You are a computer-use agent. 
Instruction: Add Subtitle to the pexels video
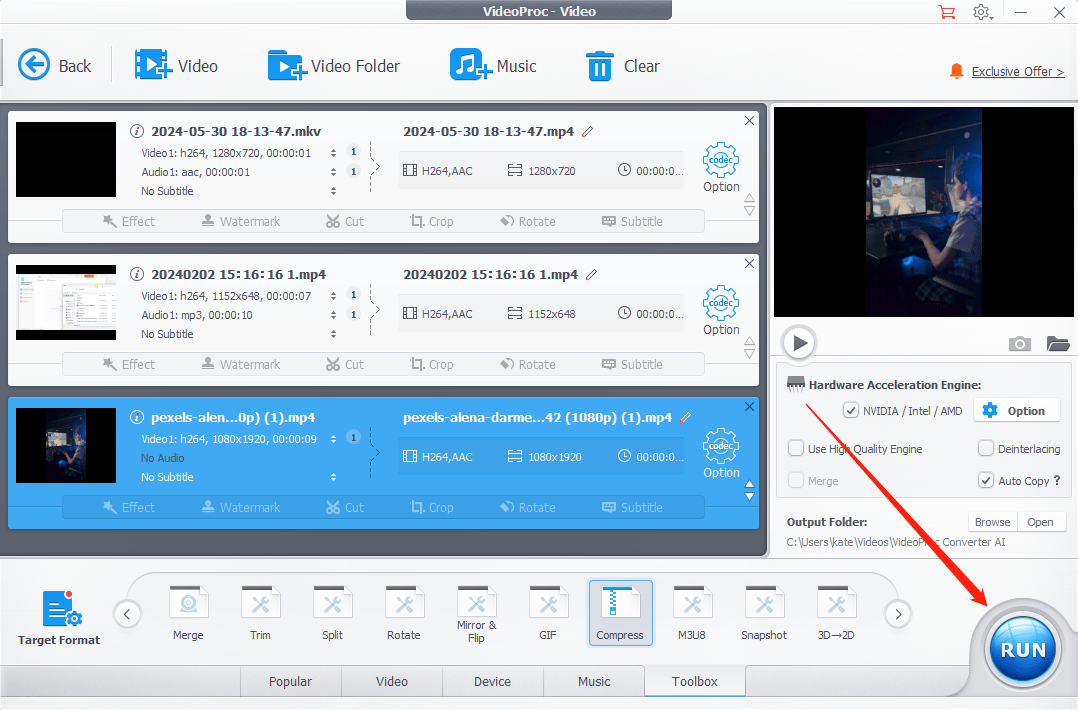click(x=632, y=507)
